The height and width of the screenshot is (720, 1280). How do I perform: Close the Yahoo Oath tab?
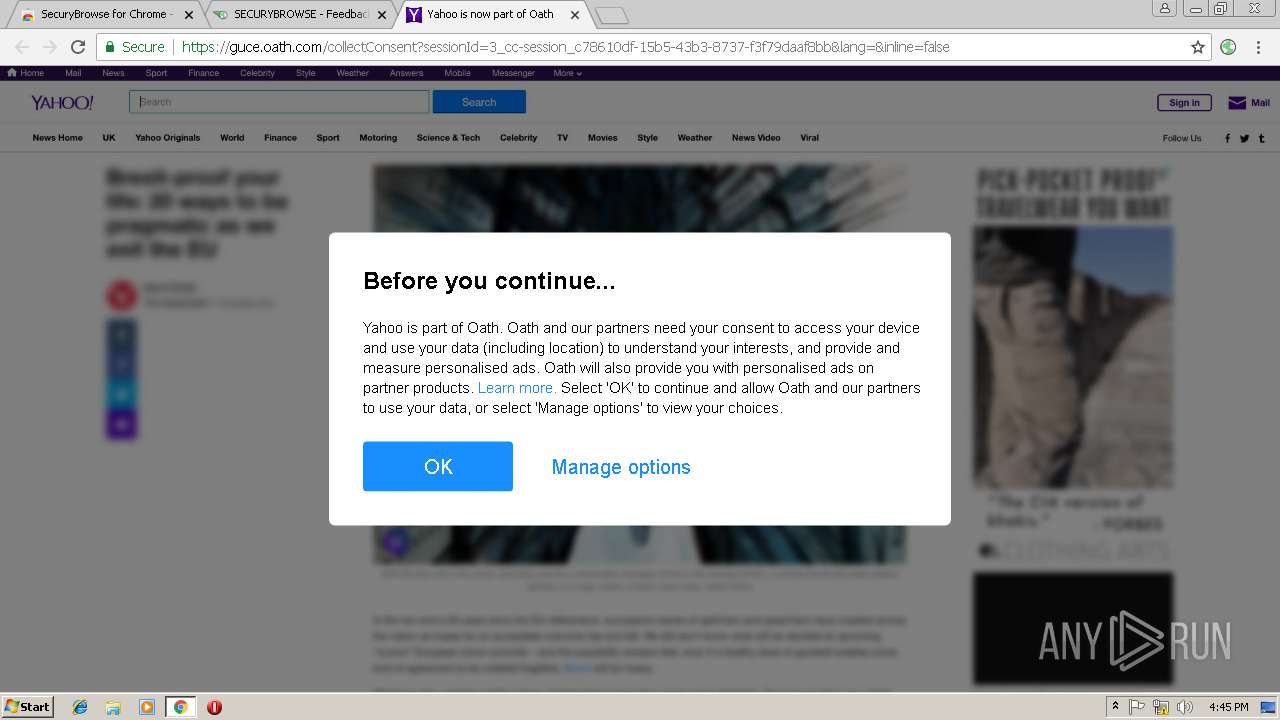[574, 15]
